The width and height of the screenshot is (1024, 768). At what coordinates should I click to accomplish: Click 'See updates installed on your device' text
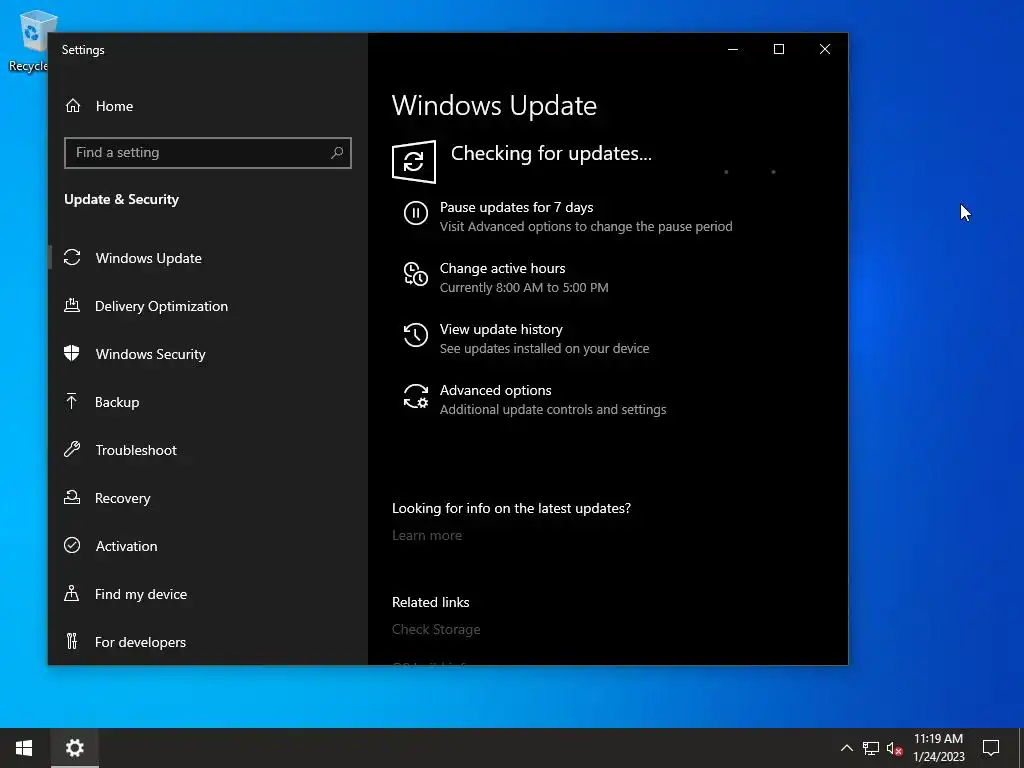click(545, 348)
